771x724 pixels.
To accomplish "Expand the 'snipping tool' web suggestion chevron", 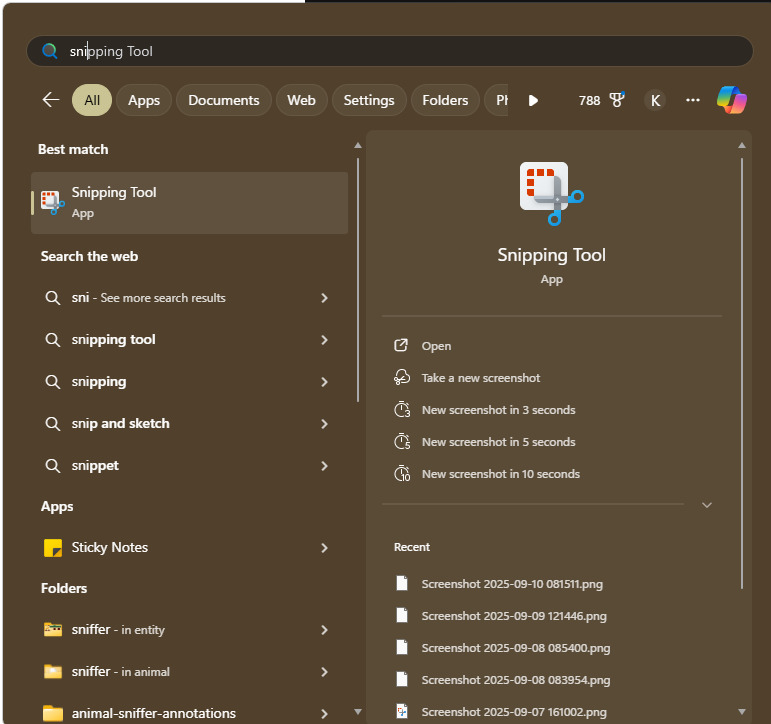I will click(x=324, y=339).
